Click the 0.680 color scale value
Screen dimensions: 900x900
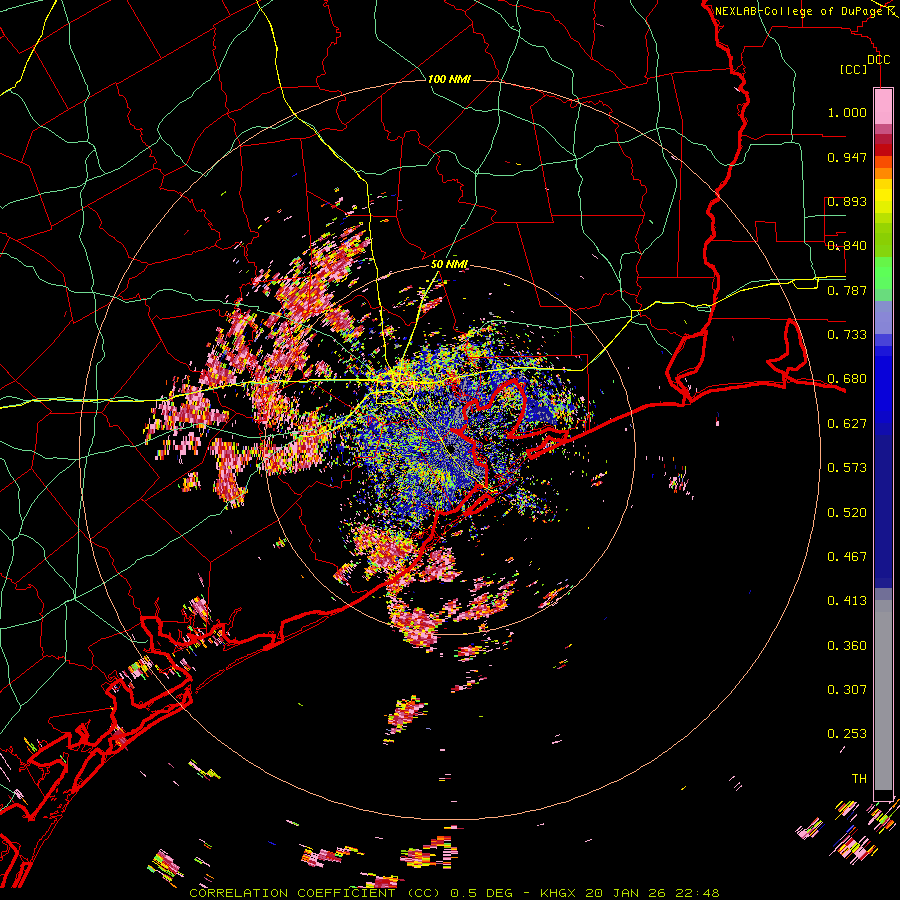(847, 379)
